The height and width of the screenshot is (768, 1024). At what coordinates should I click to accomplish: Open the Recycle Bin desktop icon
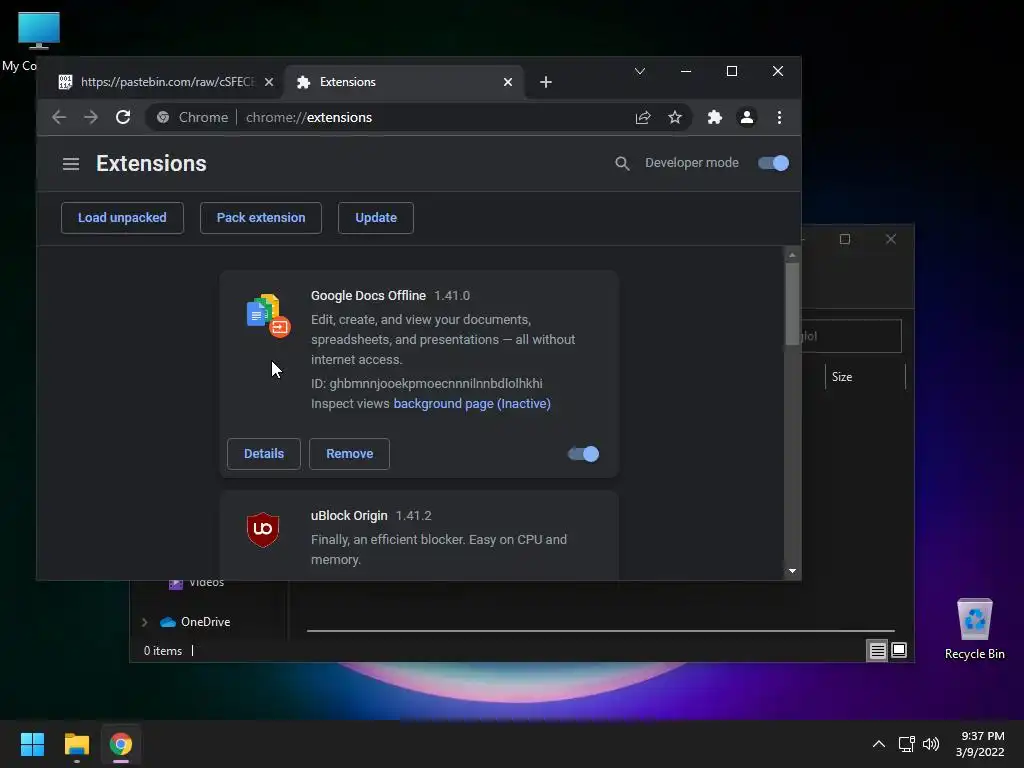click(x=974, y=628)
